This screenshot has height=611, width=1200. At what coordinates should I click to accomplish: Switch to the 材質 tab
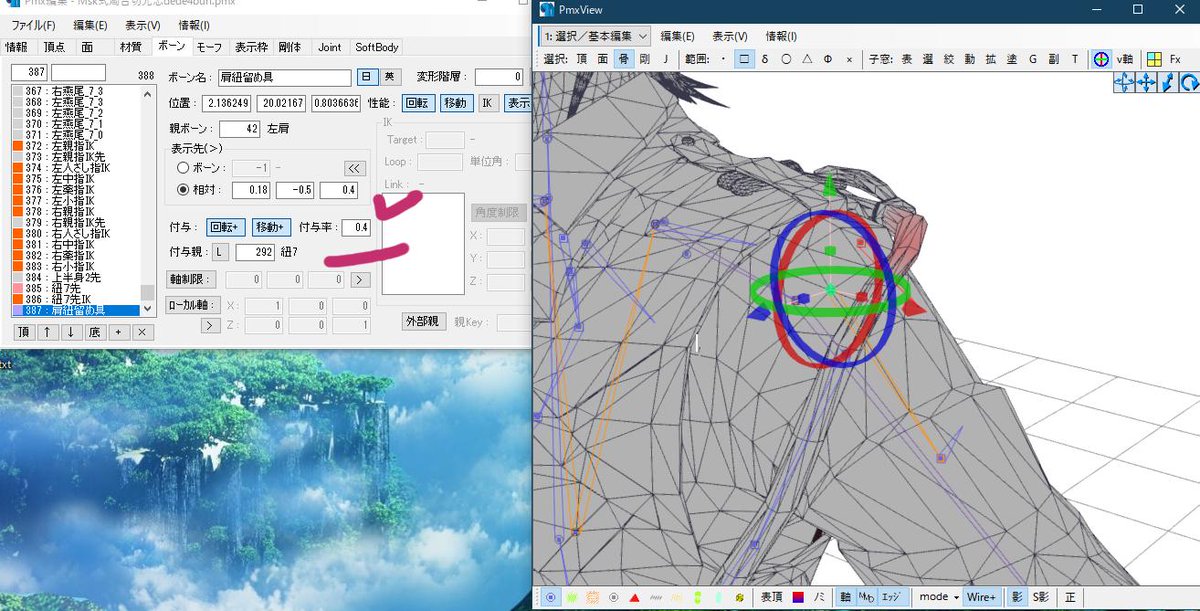(131, 47)
